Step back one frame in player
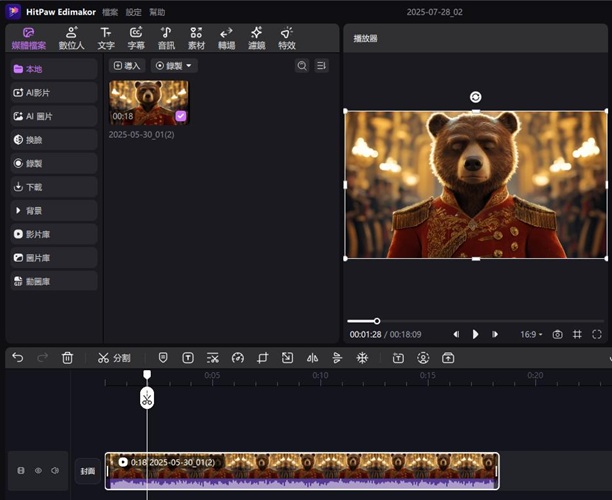The height and width of the screenshot is (500, 612). click(x=456, y=334)
